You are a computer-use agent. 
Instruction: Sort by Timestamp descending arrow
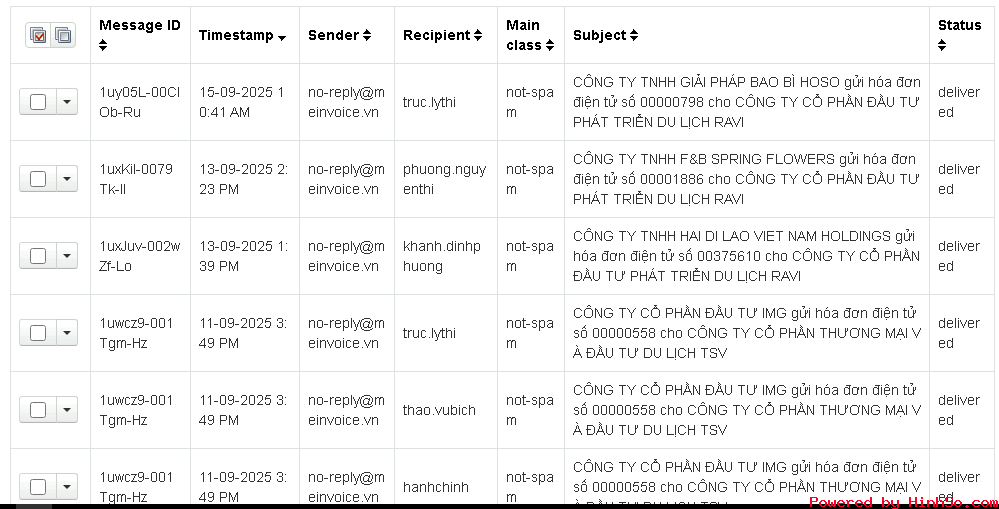282,38
